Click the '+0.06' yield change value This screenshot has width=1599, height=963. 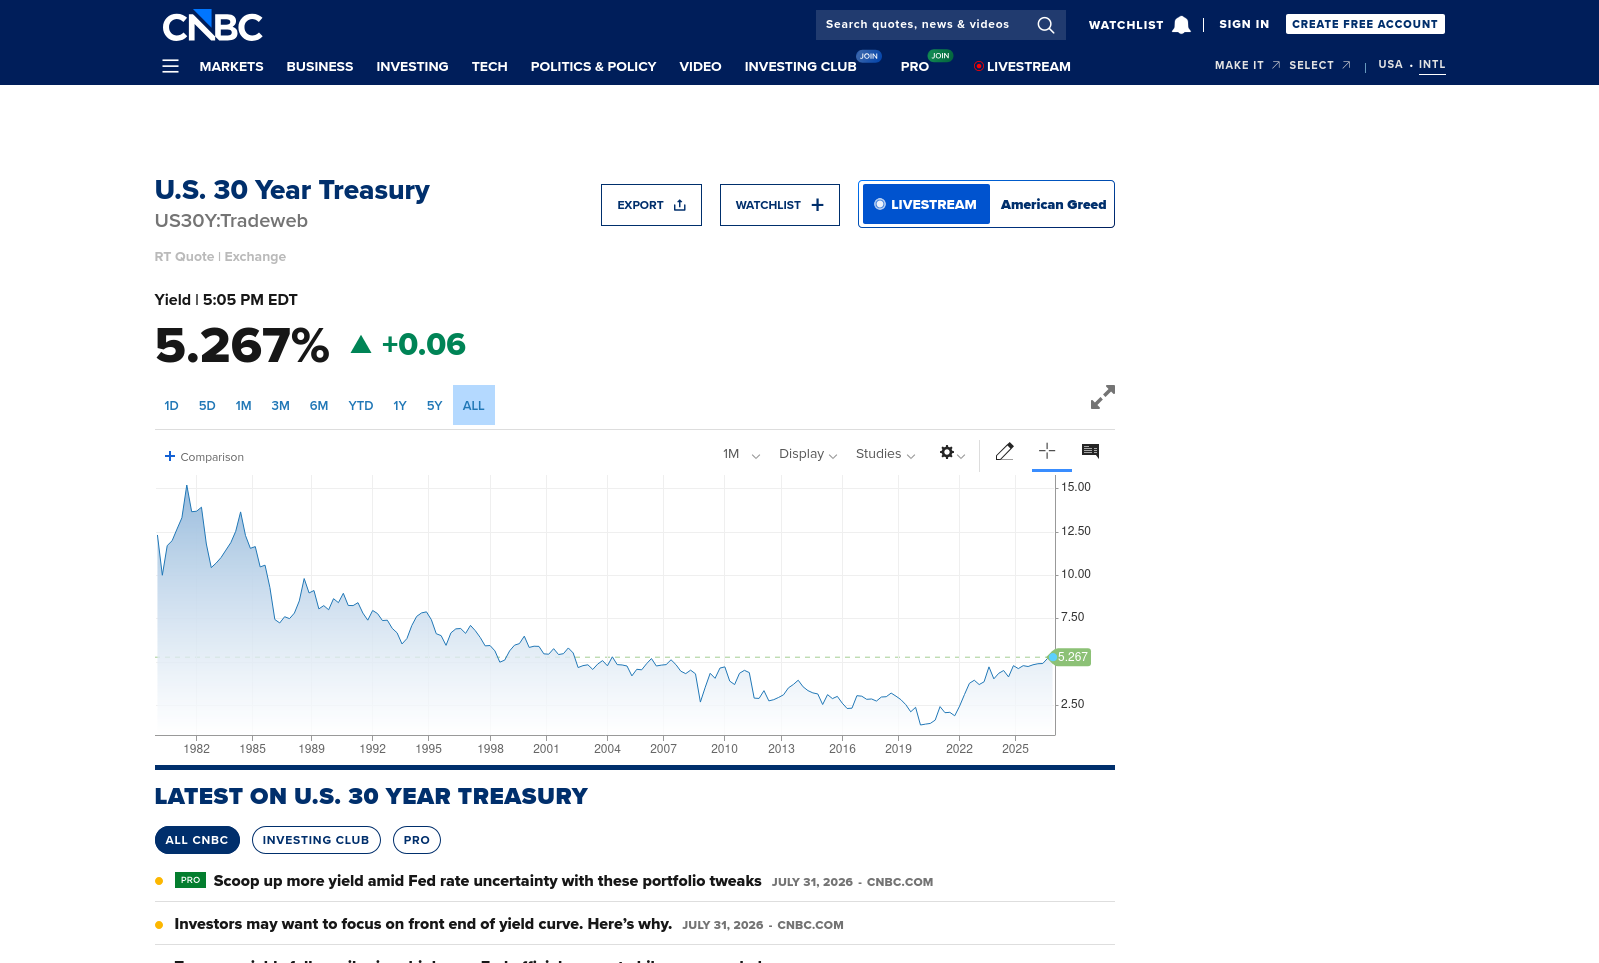(x=424, y=344)
